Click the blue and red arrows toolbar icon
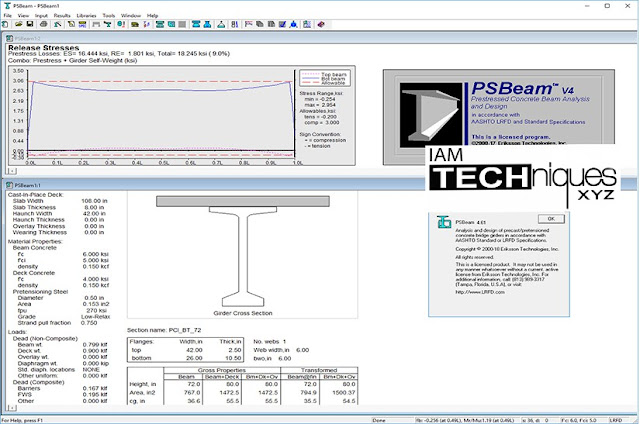Viewport: 640px width, 424px height. point(147,24)
